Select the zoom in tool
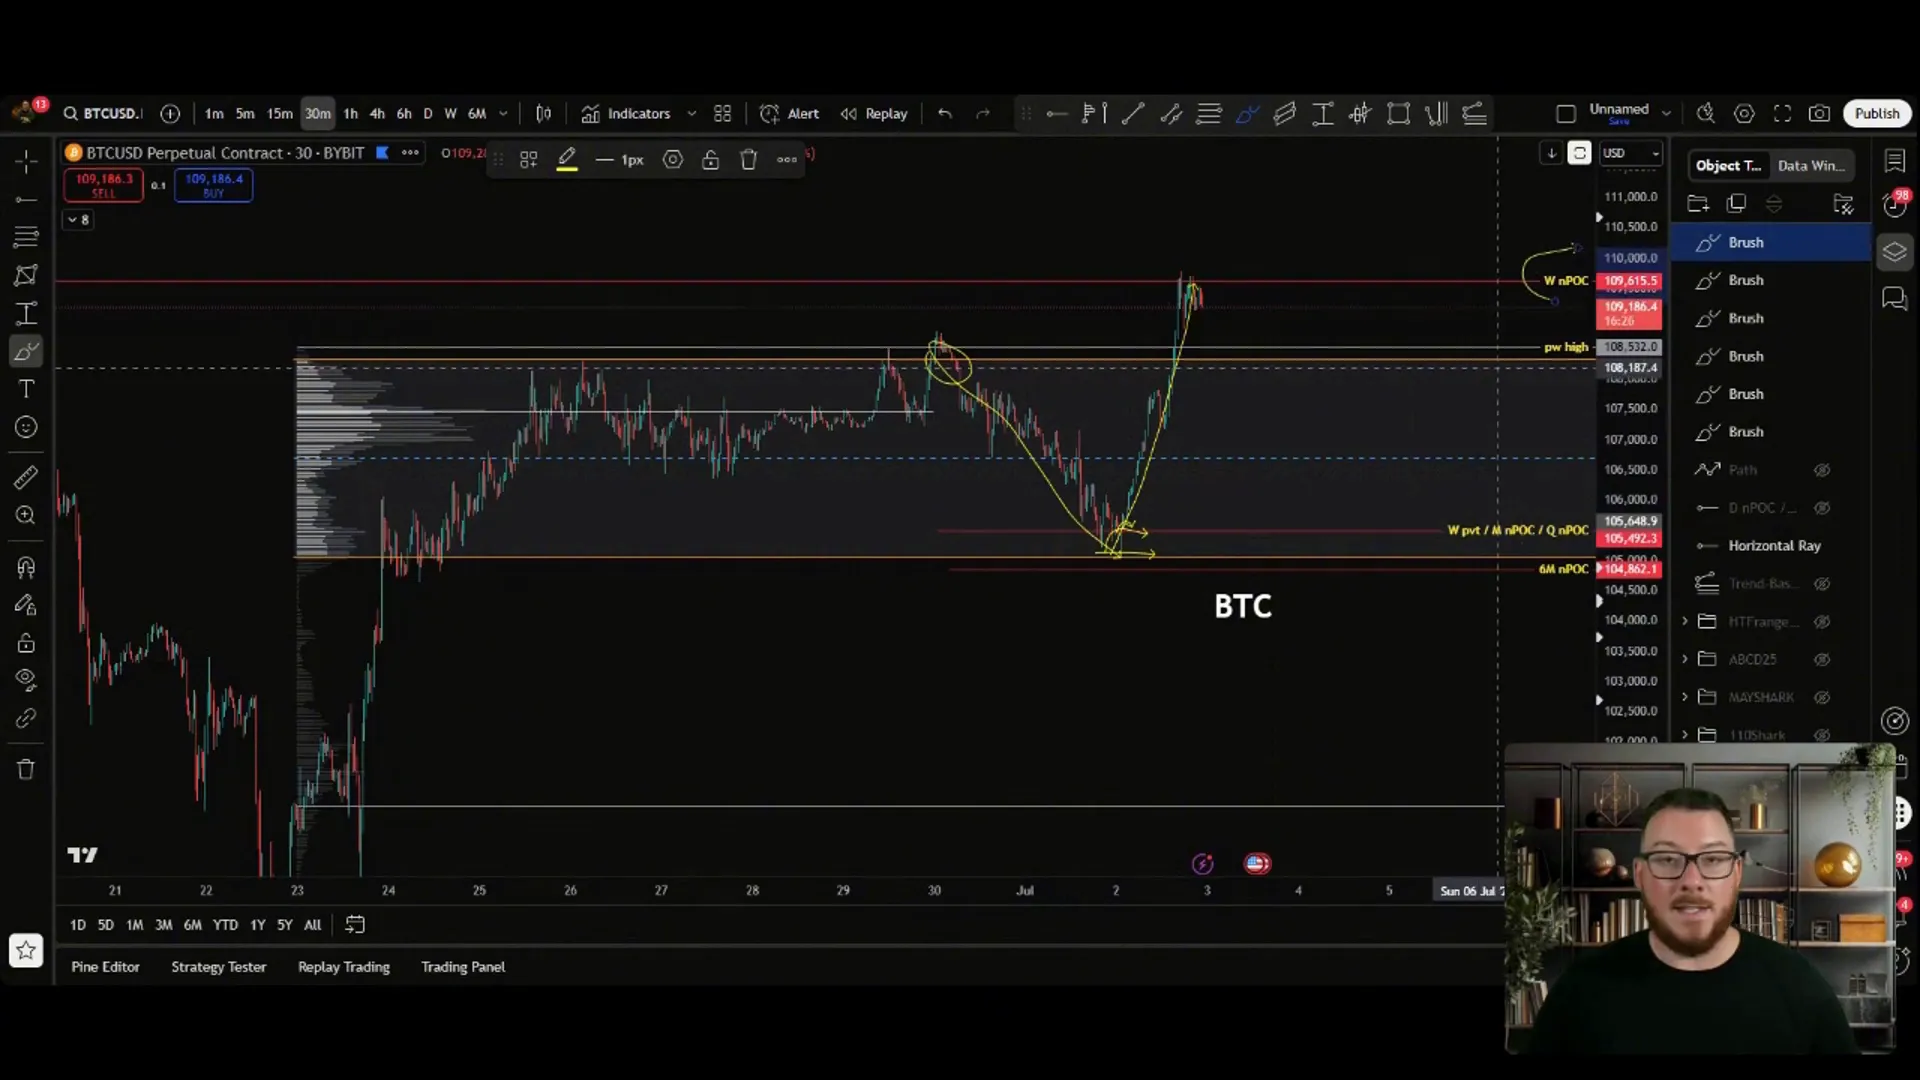This screenshot has height=1080, width=1920. pos(26,515)
